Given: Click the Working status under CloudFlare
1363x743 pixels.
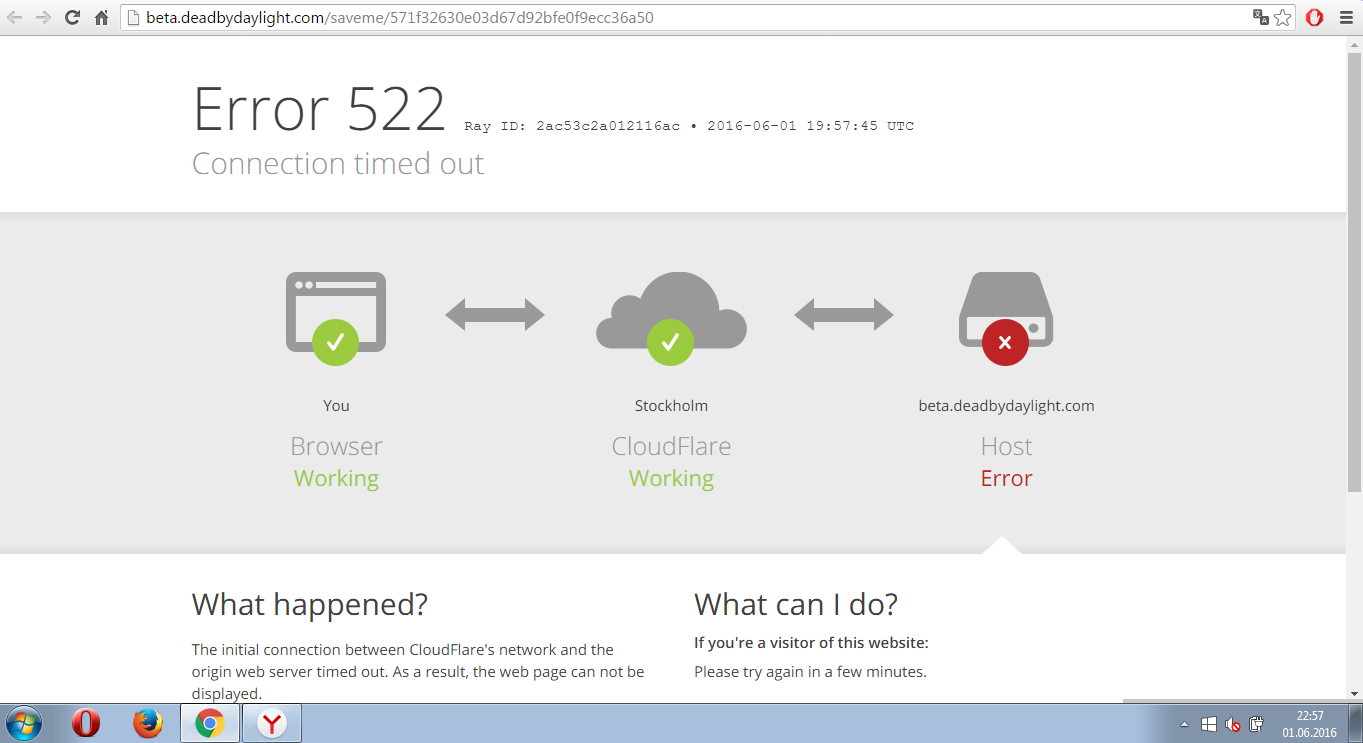Looking at the screenshot, I should pos(671,479).
